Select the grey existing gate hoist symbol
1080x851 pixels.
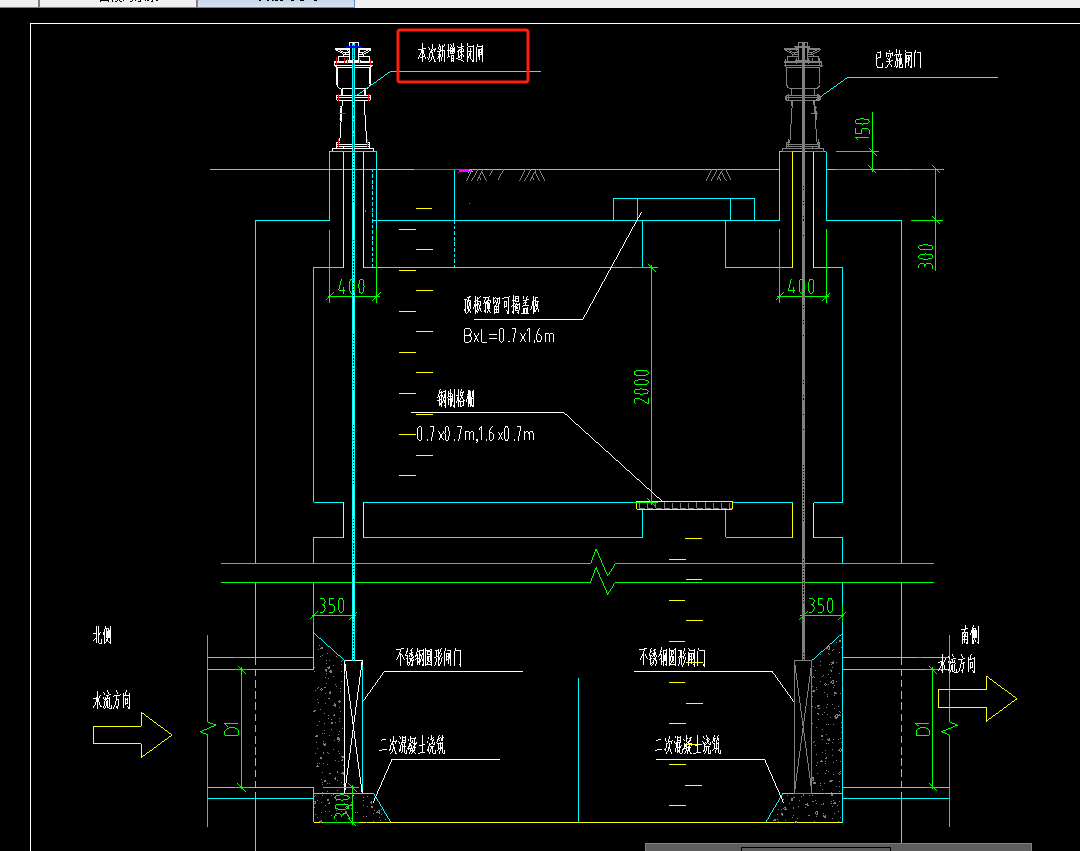click(802, 96)
